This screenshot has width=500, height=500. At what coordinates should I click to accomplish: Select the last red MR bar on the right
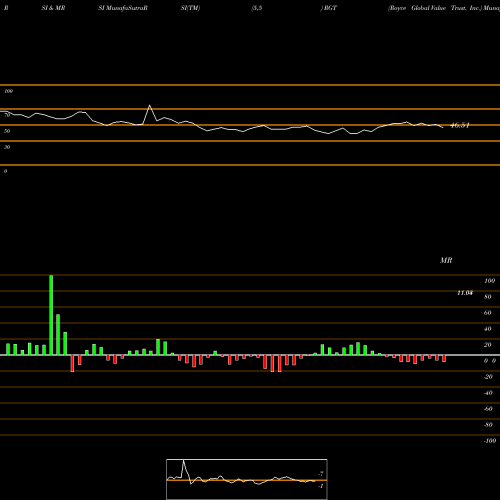point(444,358)
